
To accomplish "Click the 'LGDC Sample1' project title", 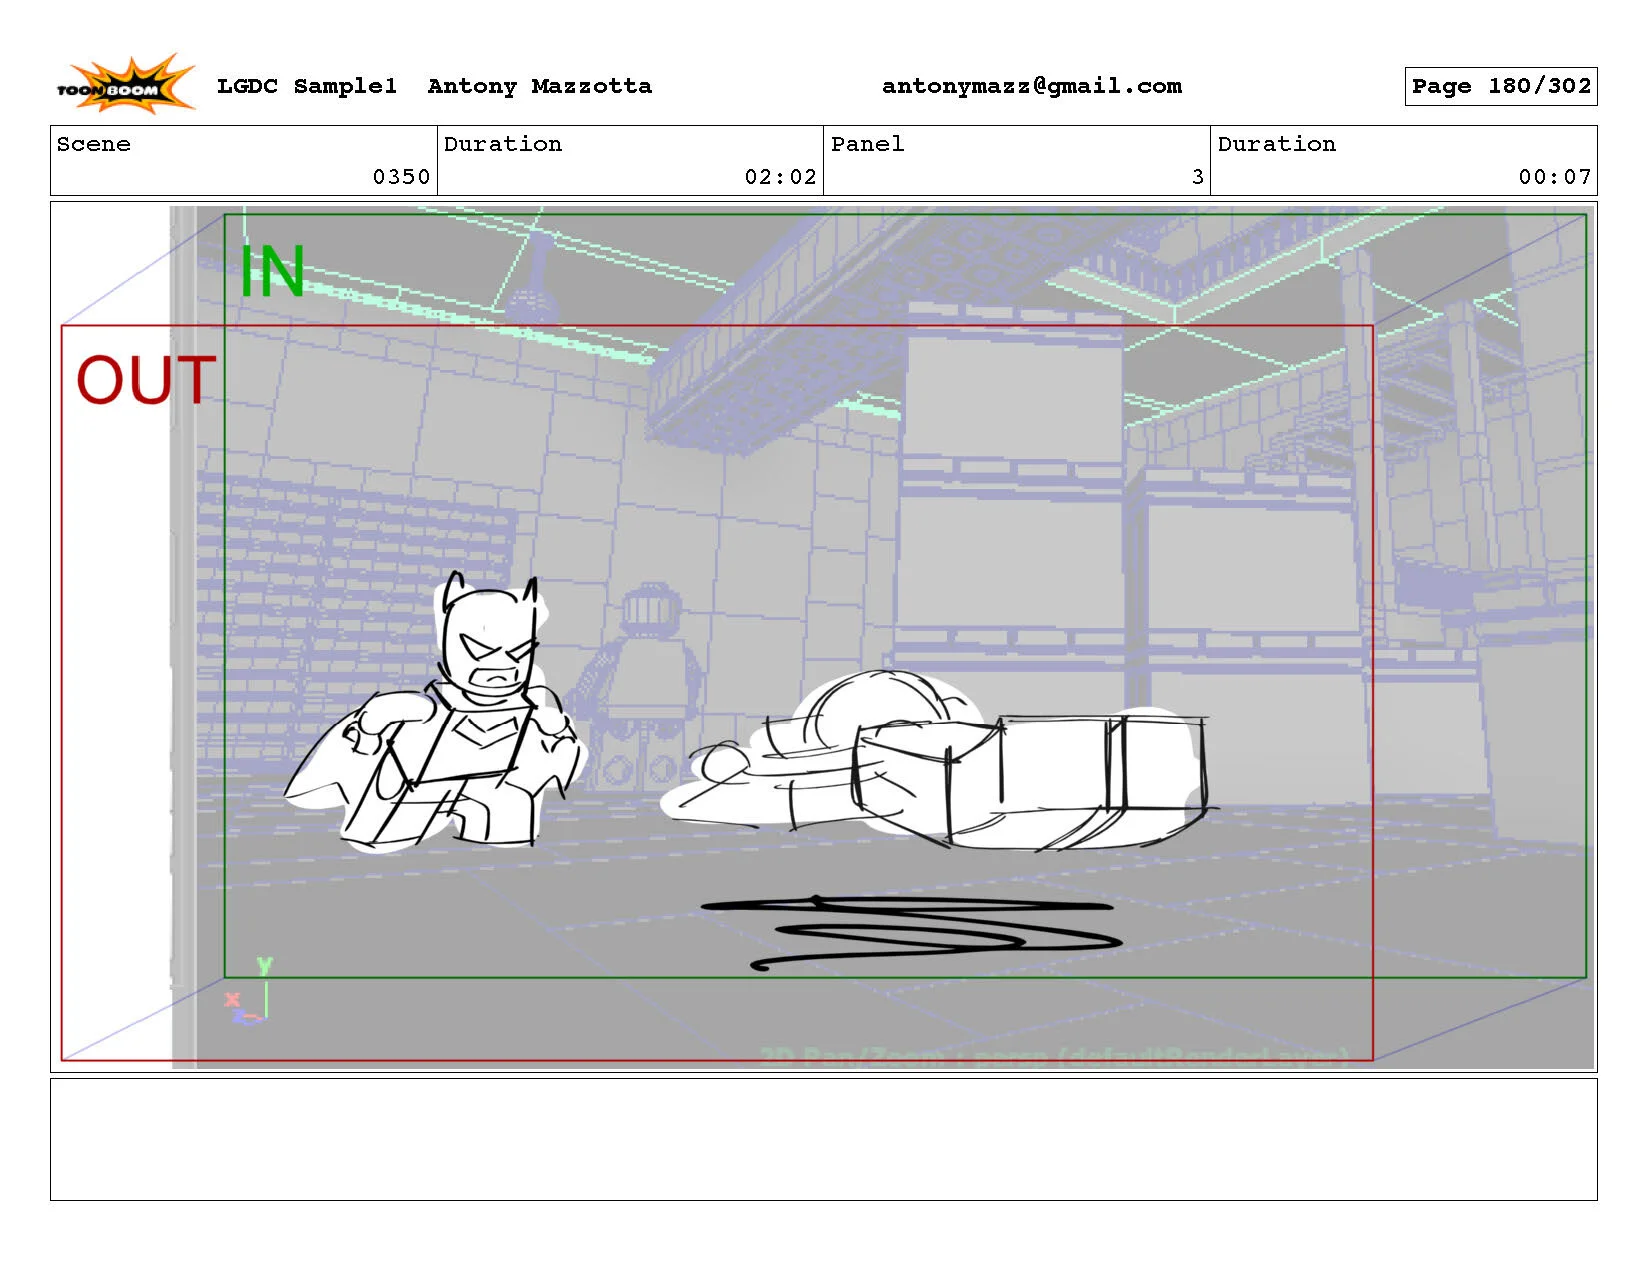I will 307,86.
